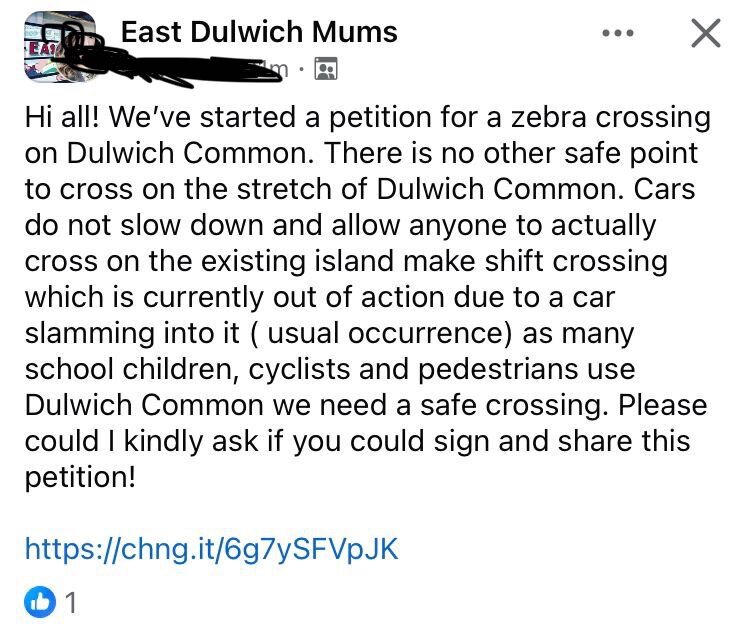
Task: Close the post with the X button
Action: pyautogui.click(x=706, y=33)
